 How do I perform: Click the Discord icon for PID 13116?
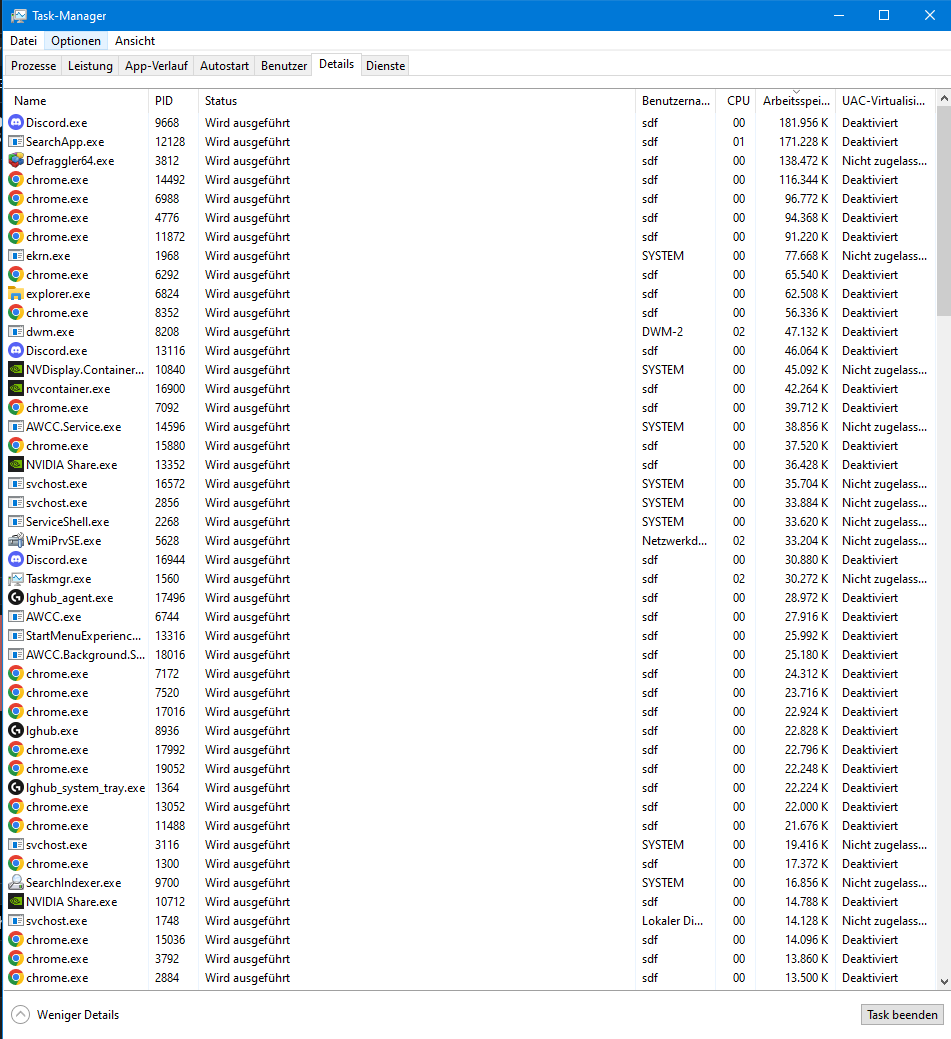[16, 351]
